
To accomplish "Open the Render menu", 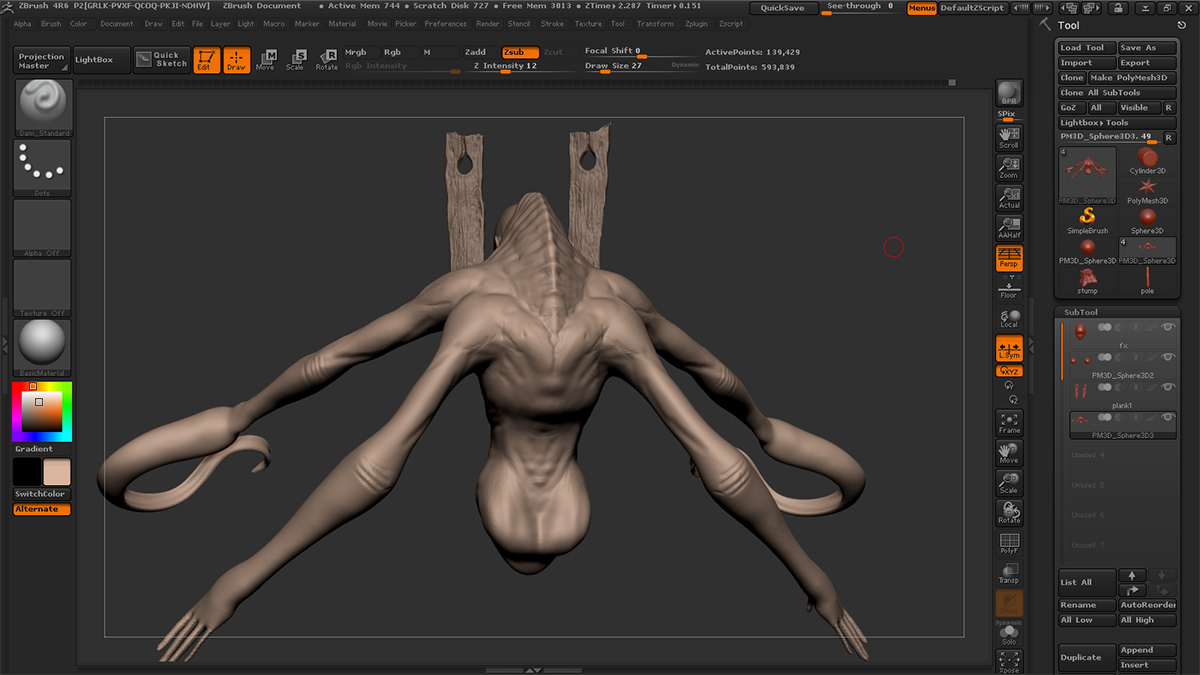I will coord(488,23).
